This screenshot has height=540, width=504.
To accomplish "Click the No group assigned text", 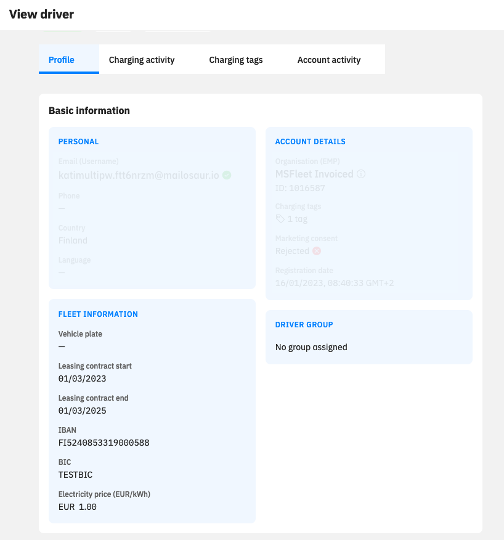I will click(311, 347).
